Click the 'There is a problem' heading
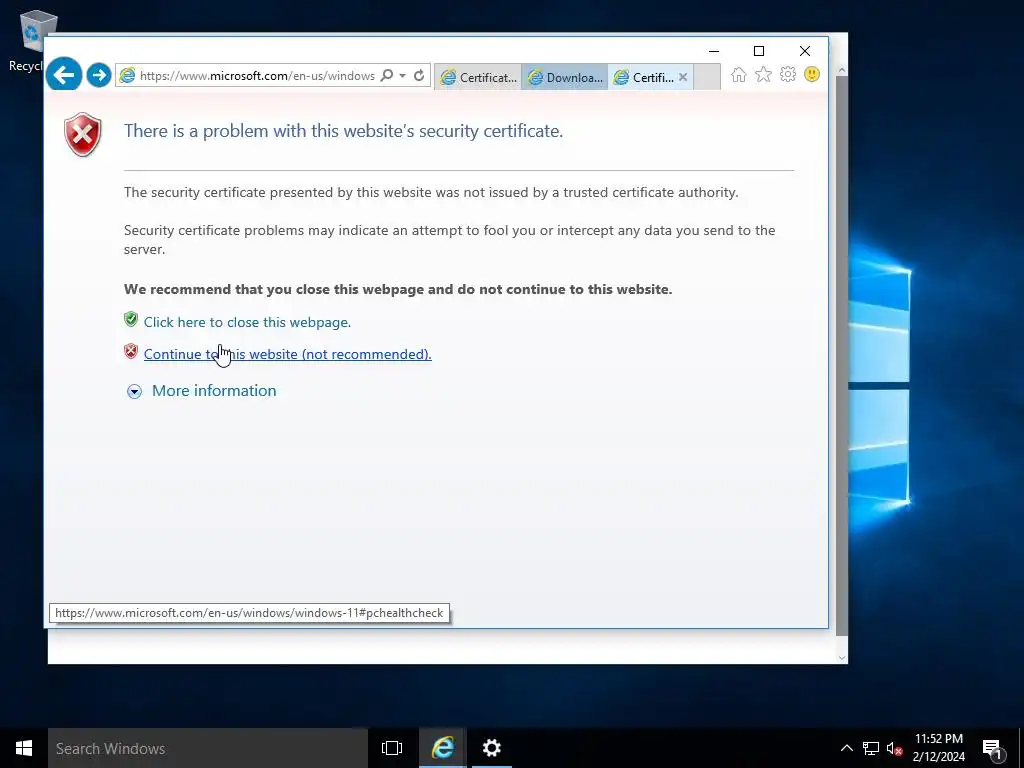This screenshot has width=1024, height=768. [344, 131]
